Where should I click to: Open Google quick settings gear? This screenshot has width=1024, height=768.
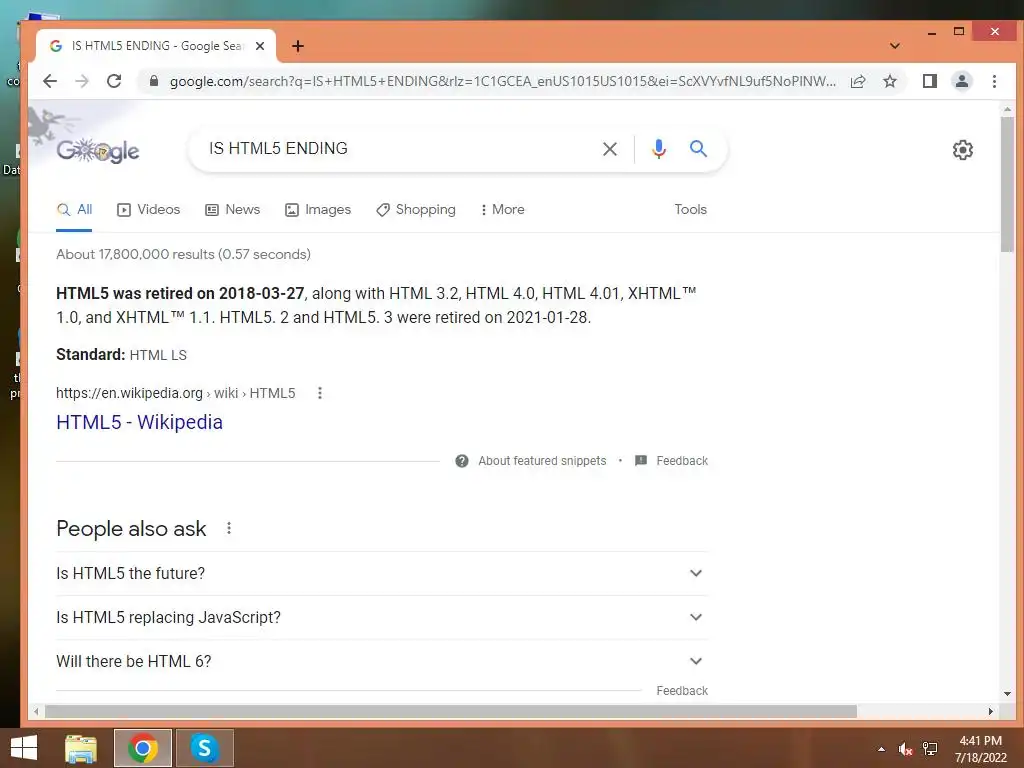coord(963,150)
